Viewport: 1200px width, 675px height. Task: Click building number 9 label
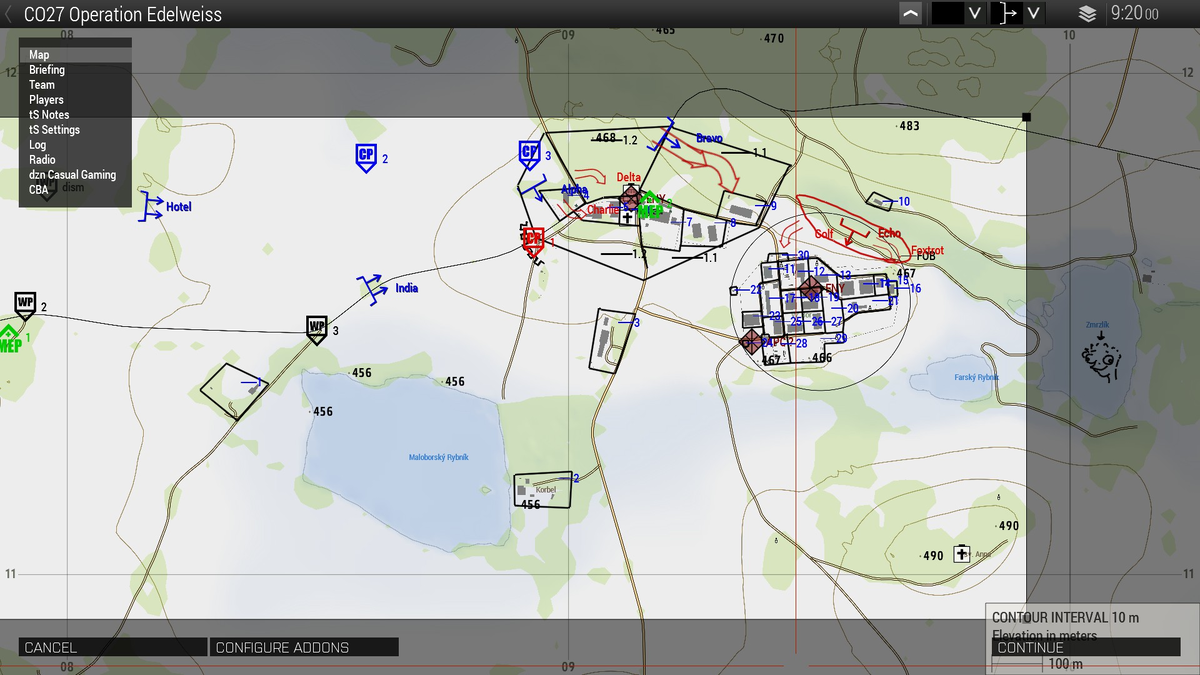[773, 206]
